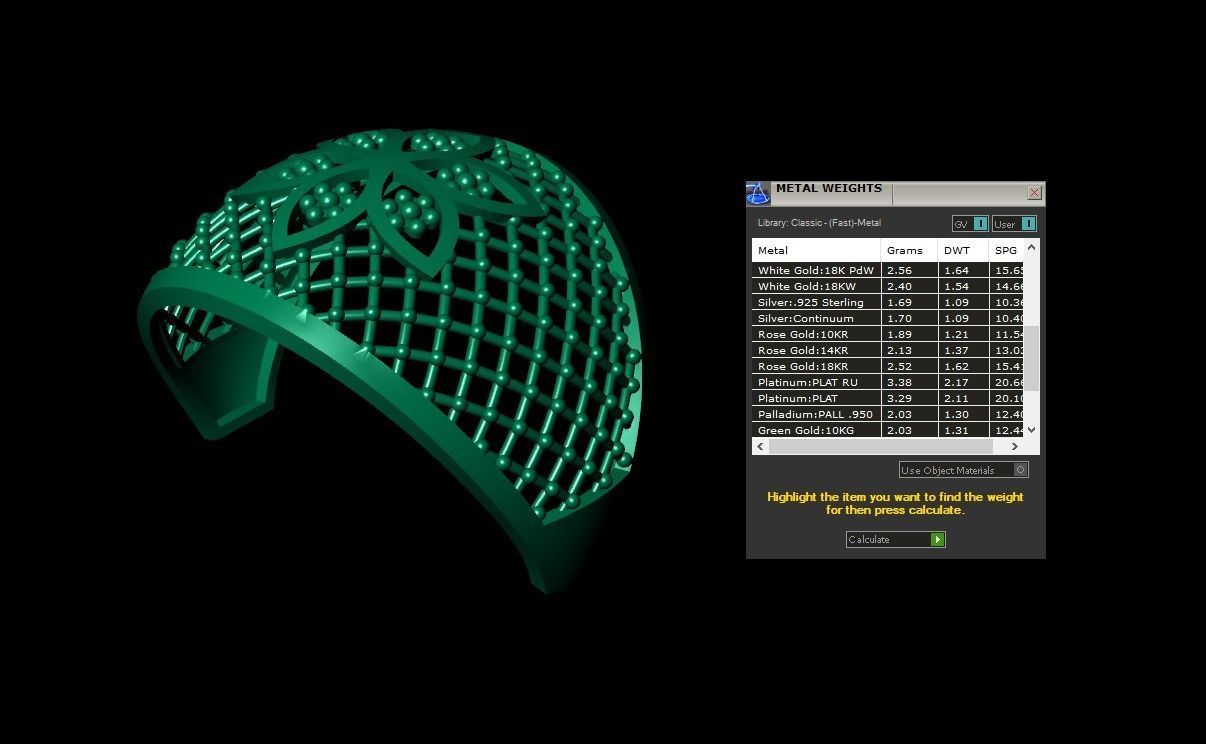Click the Library: Classic - (Fast)-Metal label
Screen dimensions: 1206x744
point(819,223)
